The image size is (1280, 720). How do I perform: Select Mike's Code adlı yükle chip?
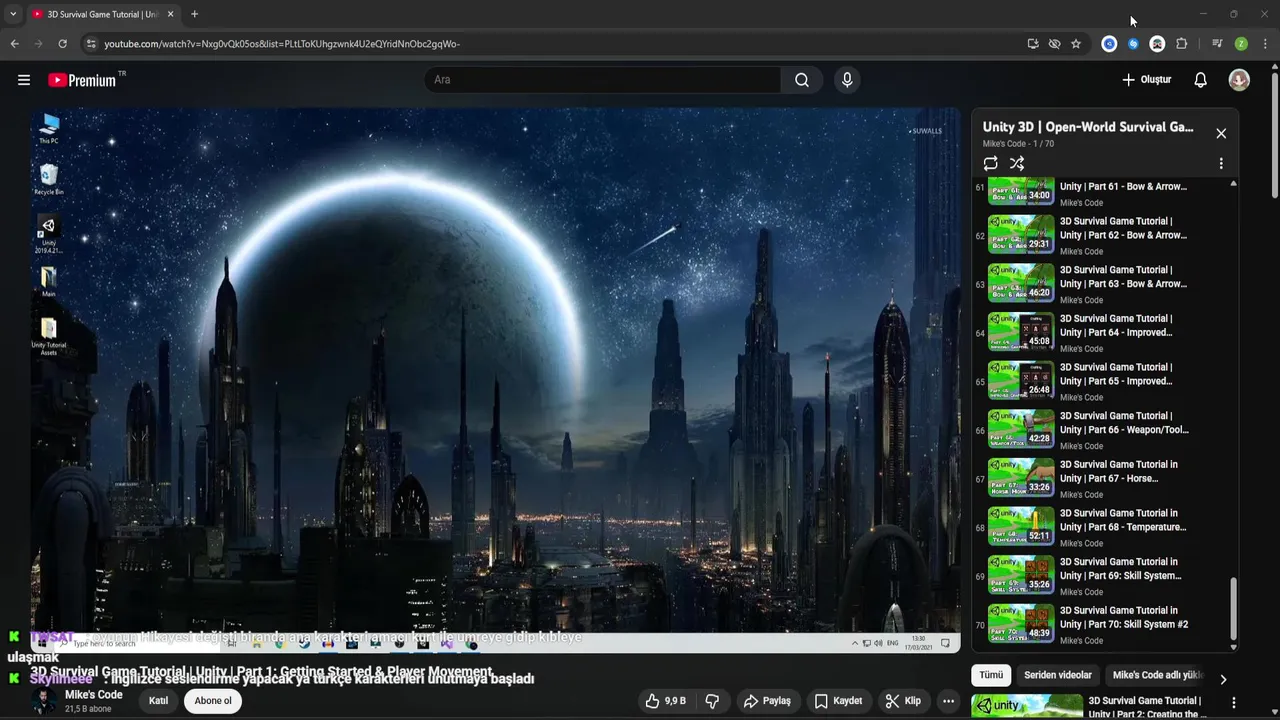tap(1157, 675)
